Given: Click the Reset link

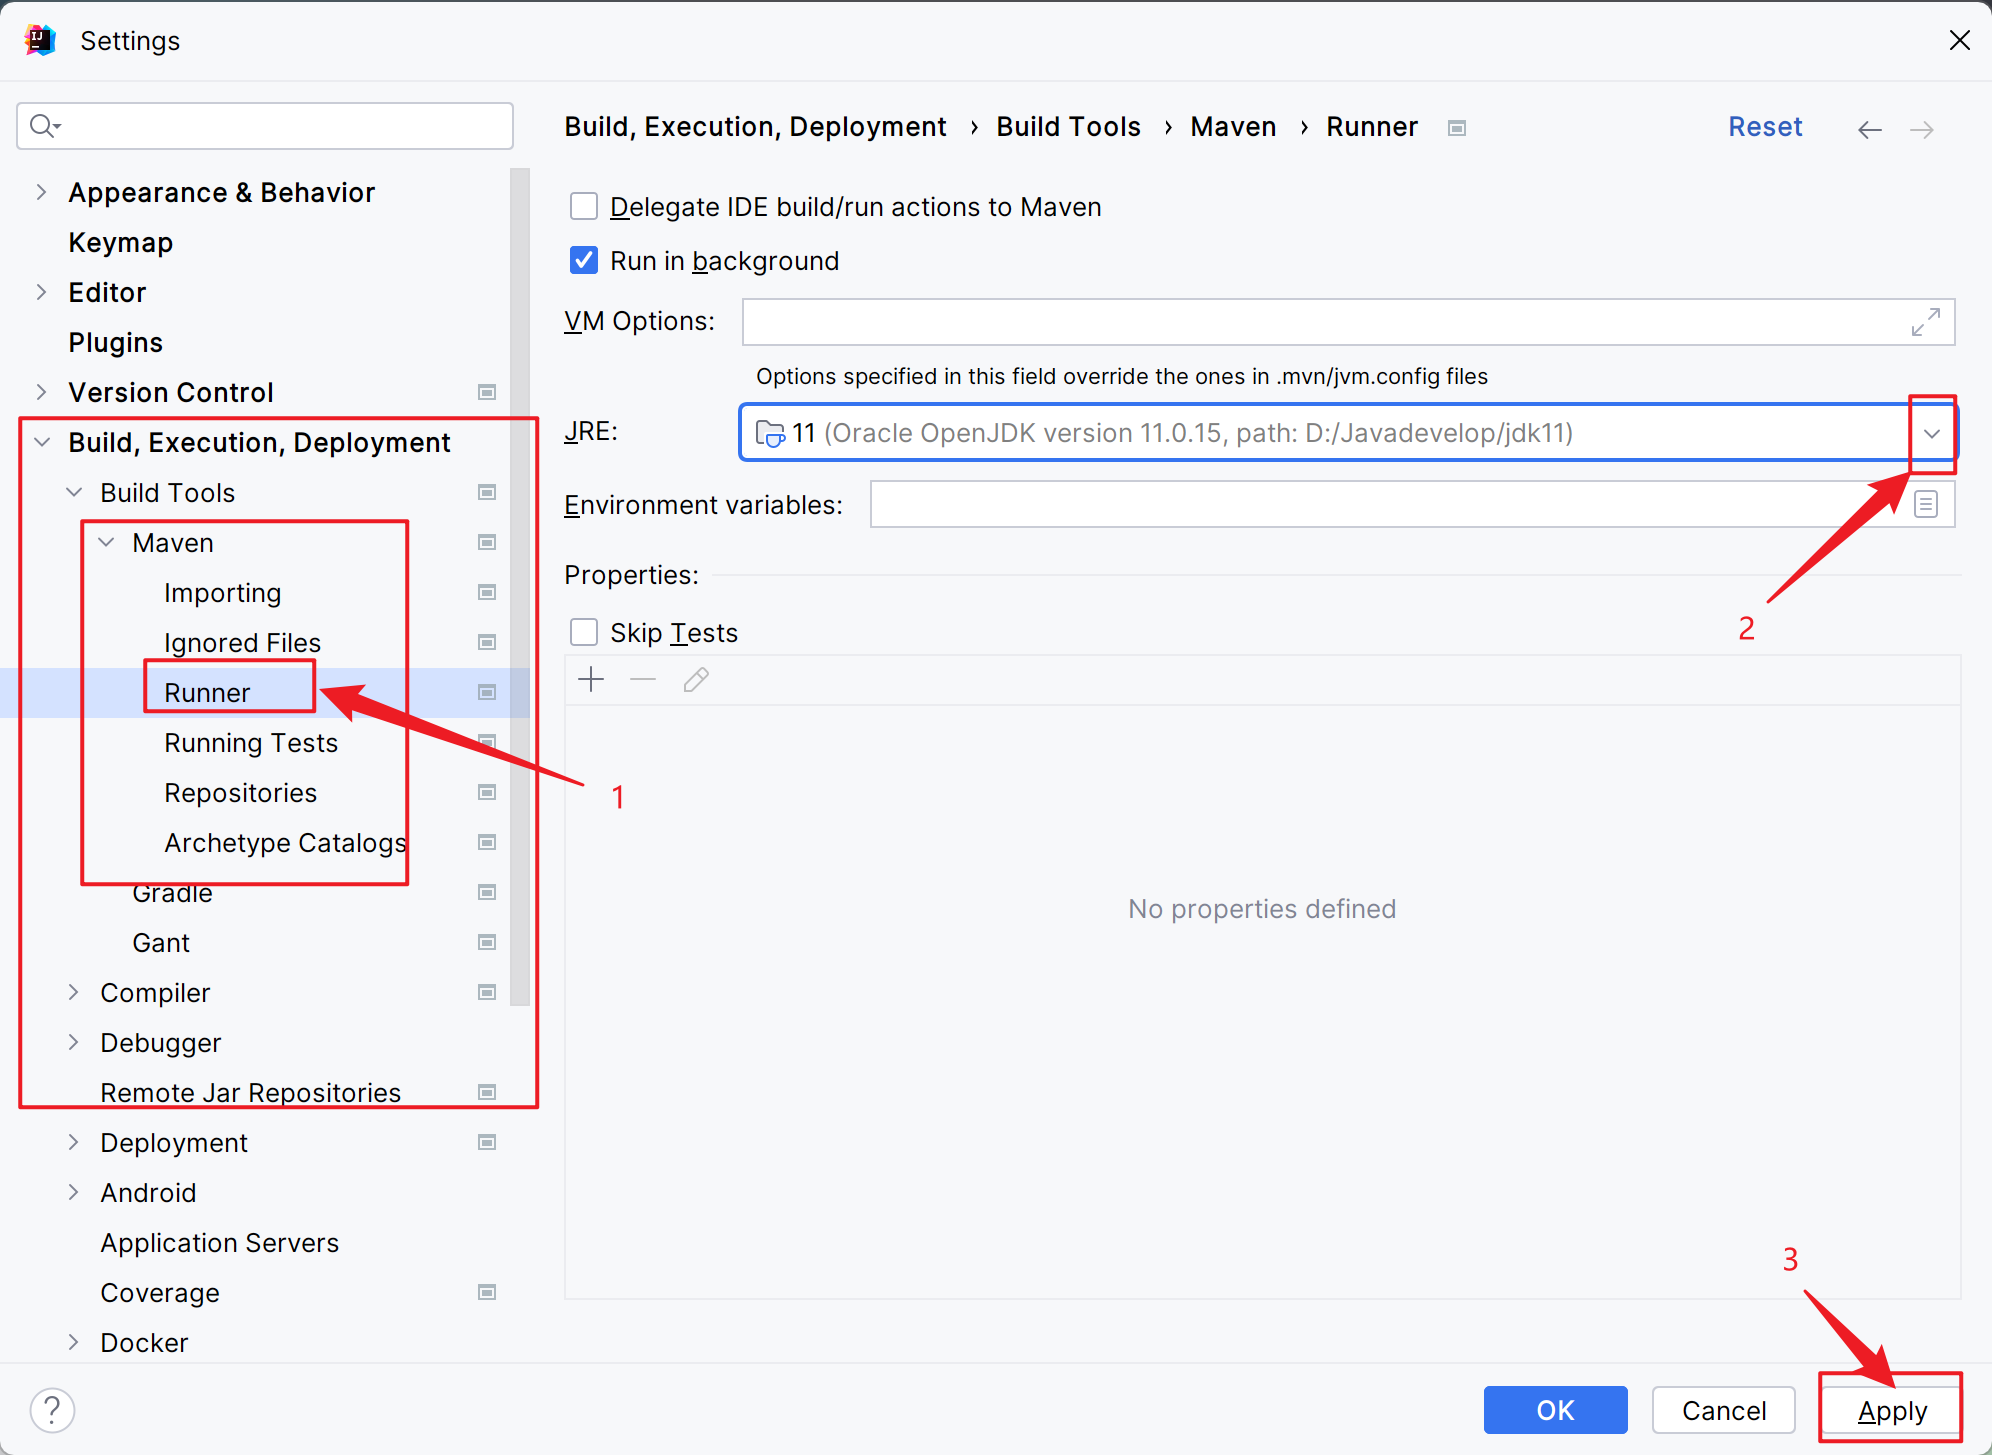Looking at the screenshot, I should (x=1765, y=127).
